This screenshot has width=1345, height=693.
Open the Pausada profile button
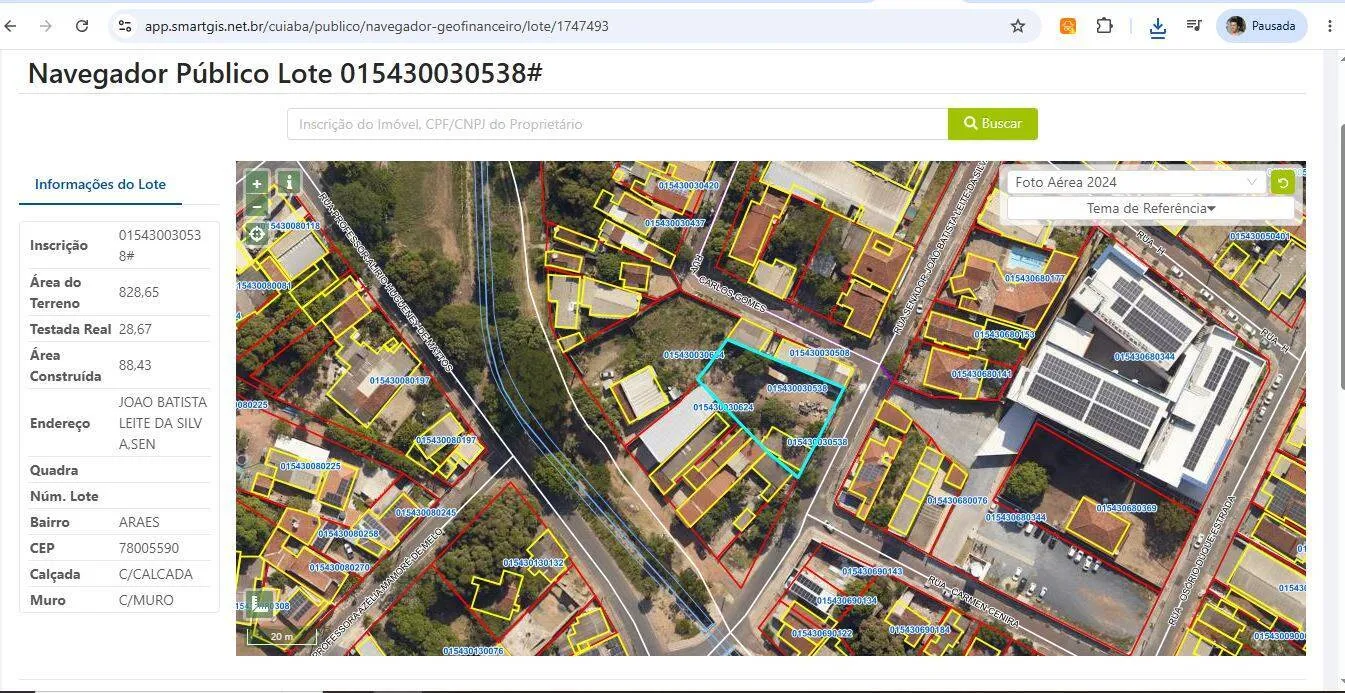click(1261, 26)
